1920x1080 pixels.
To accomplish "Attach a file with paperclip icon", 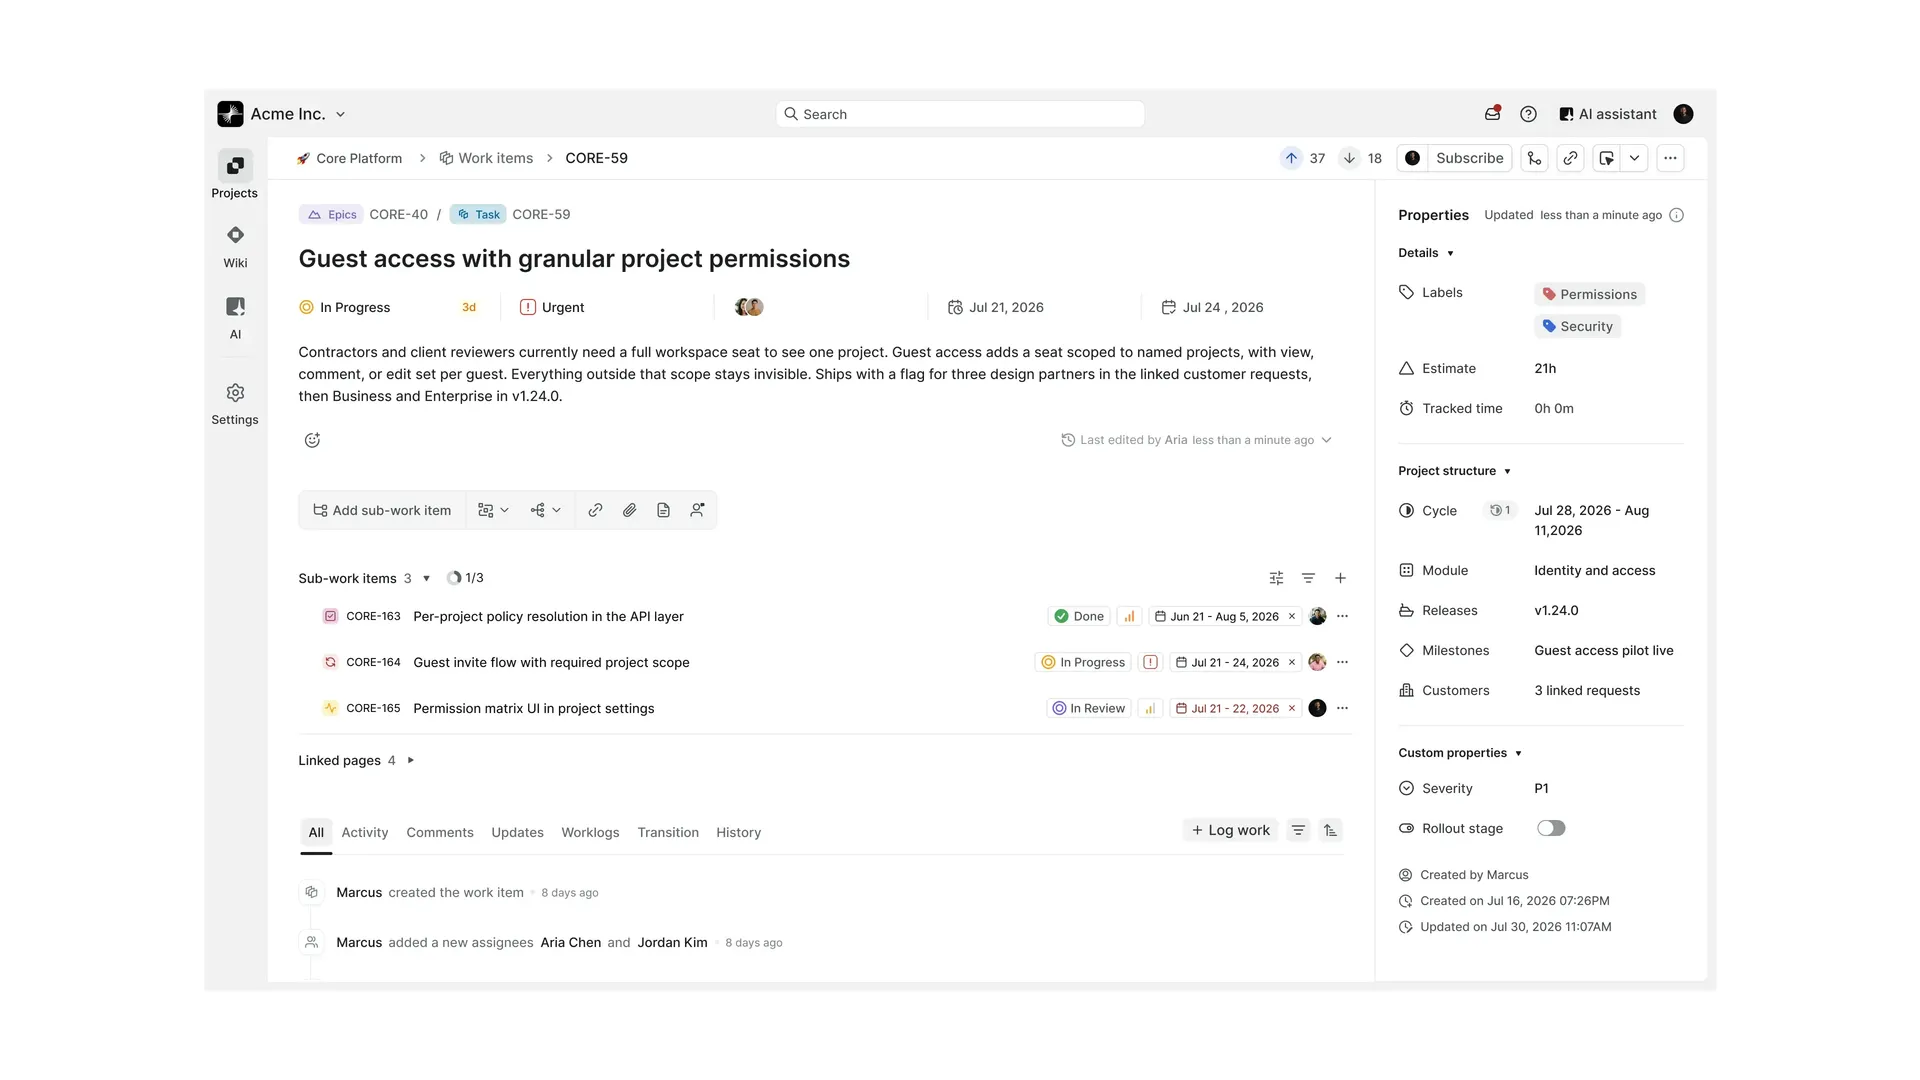I will pos(629,510).
